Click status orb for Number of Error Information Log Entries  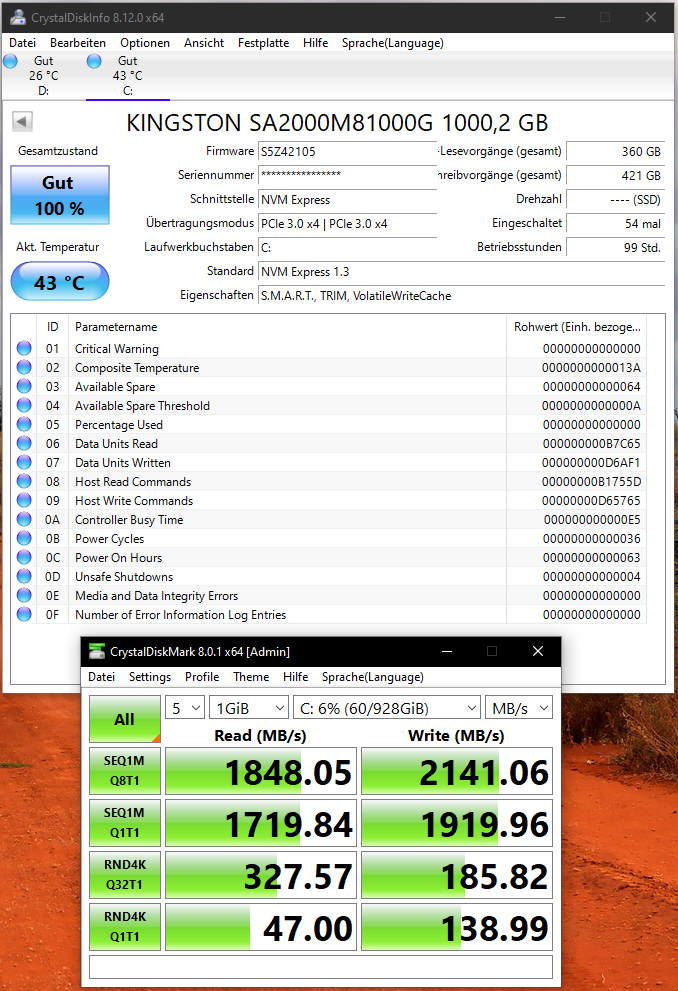[x=24, y=614]
